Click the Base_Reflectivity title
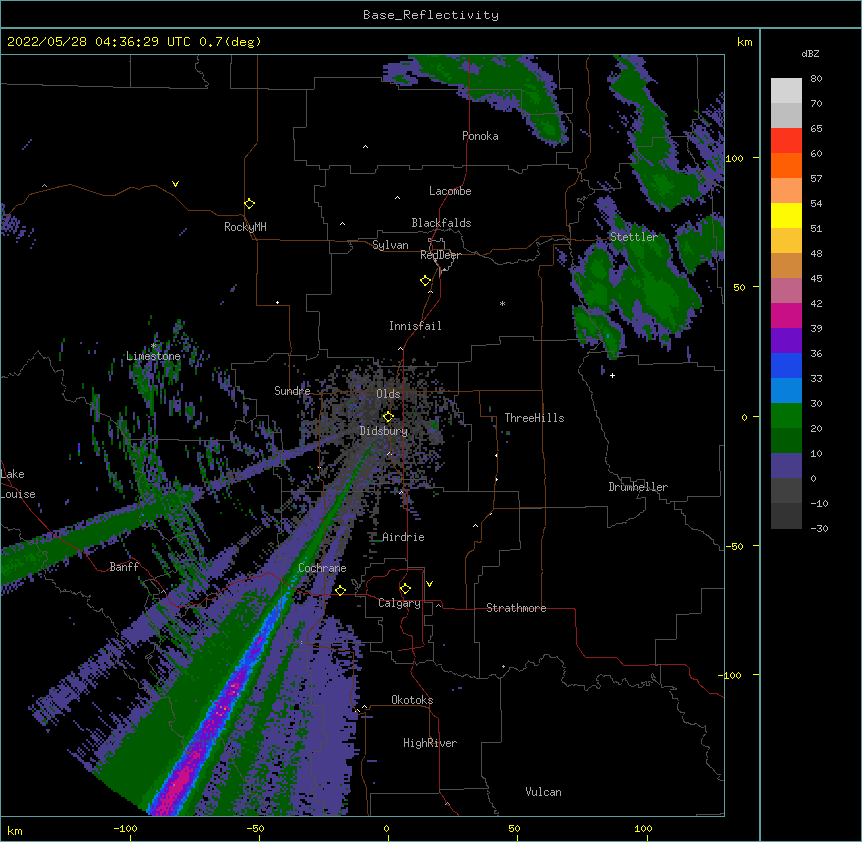The image size is (862, 842). (431, 15)
